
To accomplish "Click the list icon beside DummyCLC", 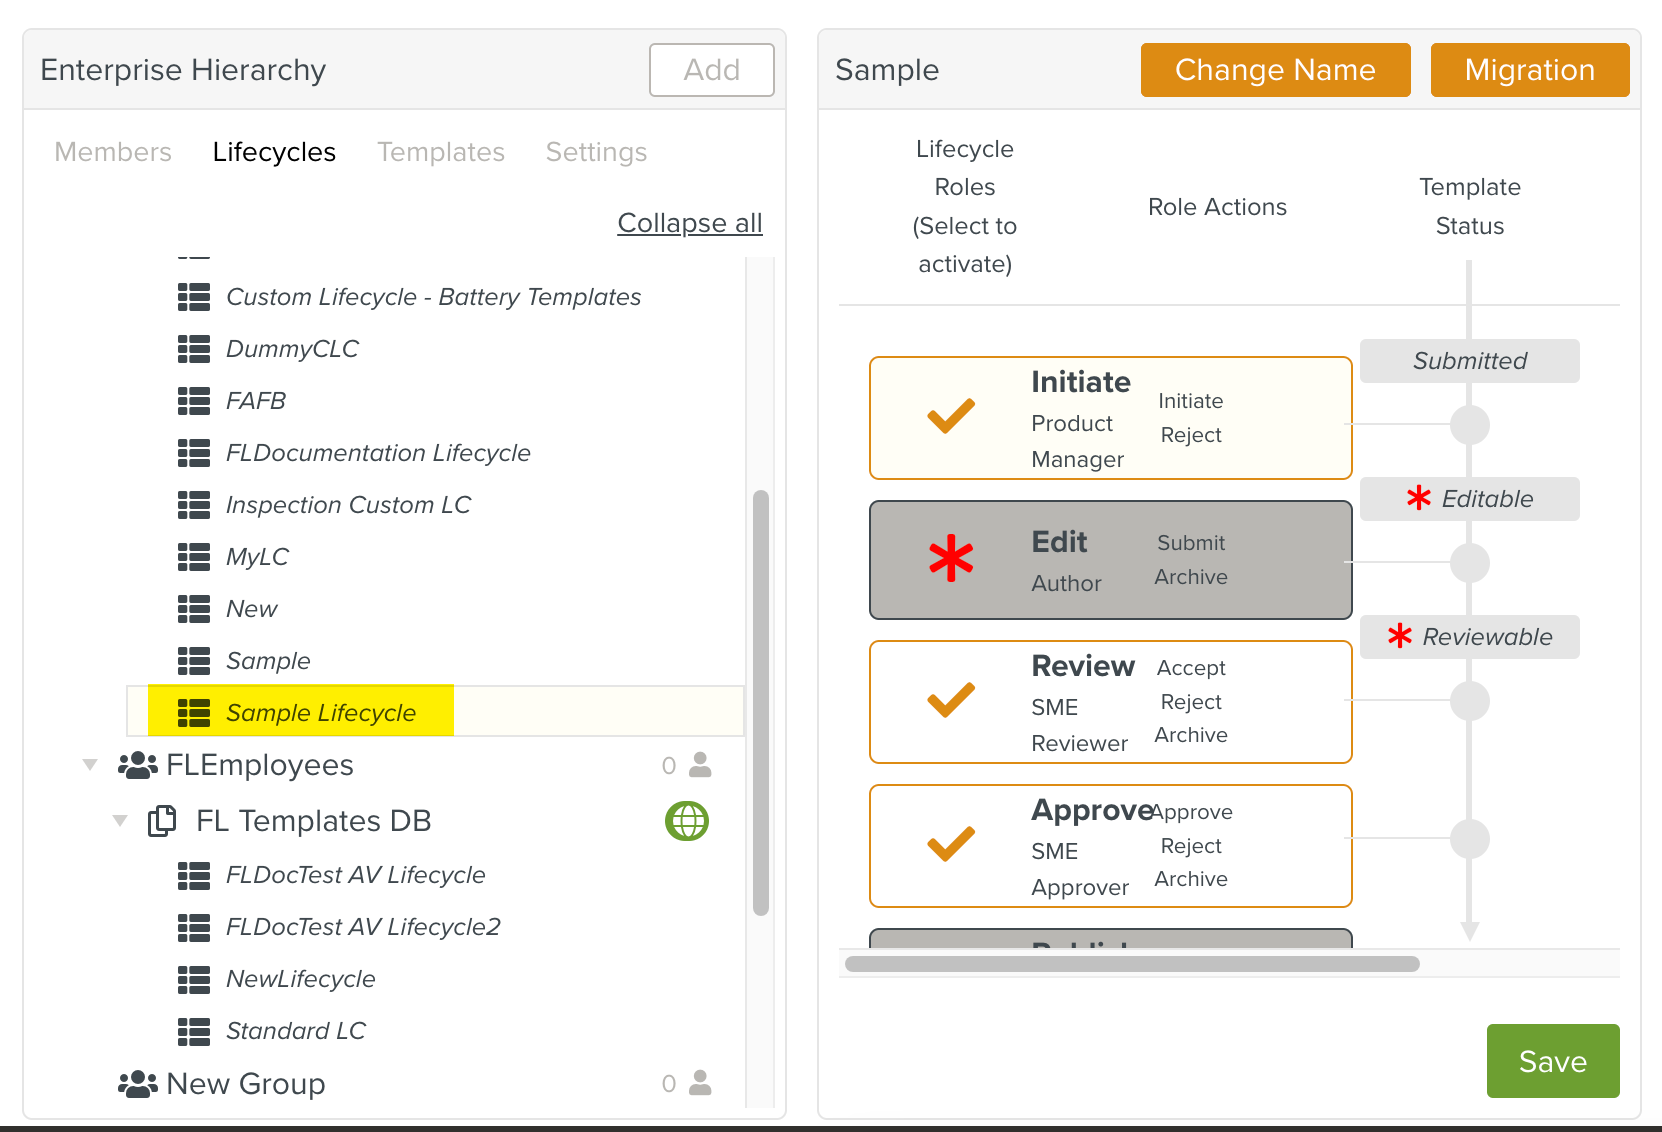I will coord(193,349).
